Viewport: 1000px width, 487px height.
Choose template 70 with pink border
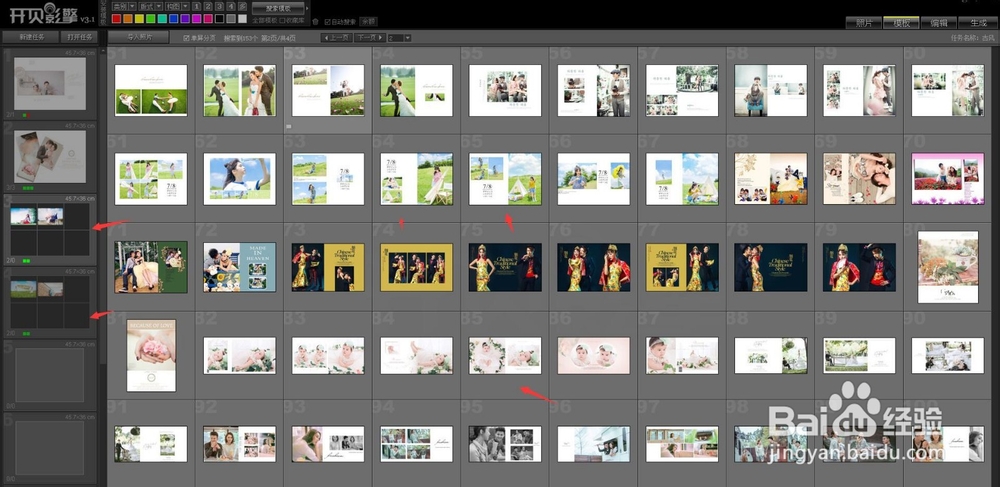pos(948,179)
